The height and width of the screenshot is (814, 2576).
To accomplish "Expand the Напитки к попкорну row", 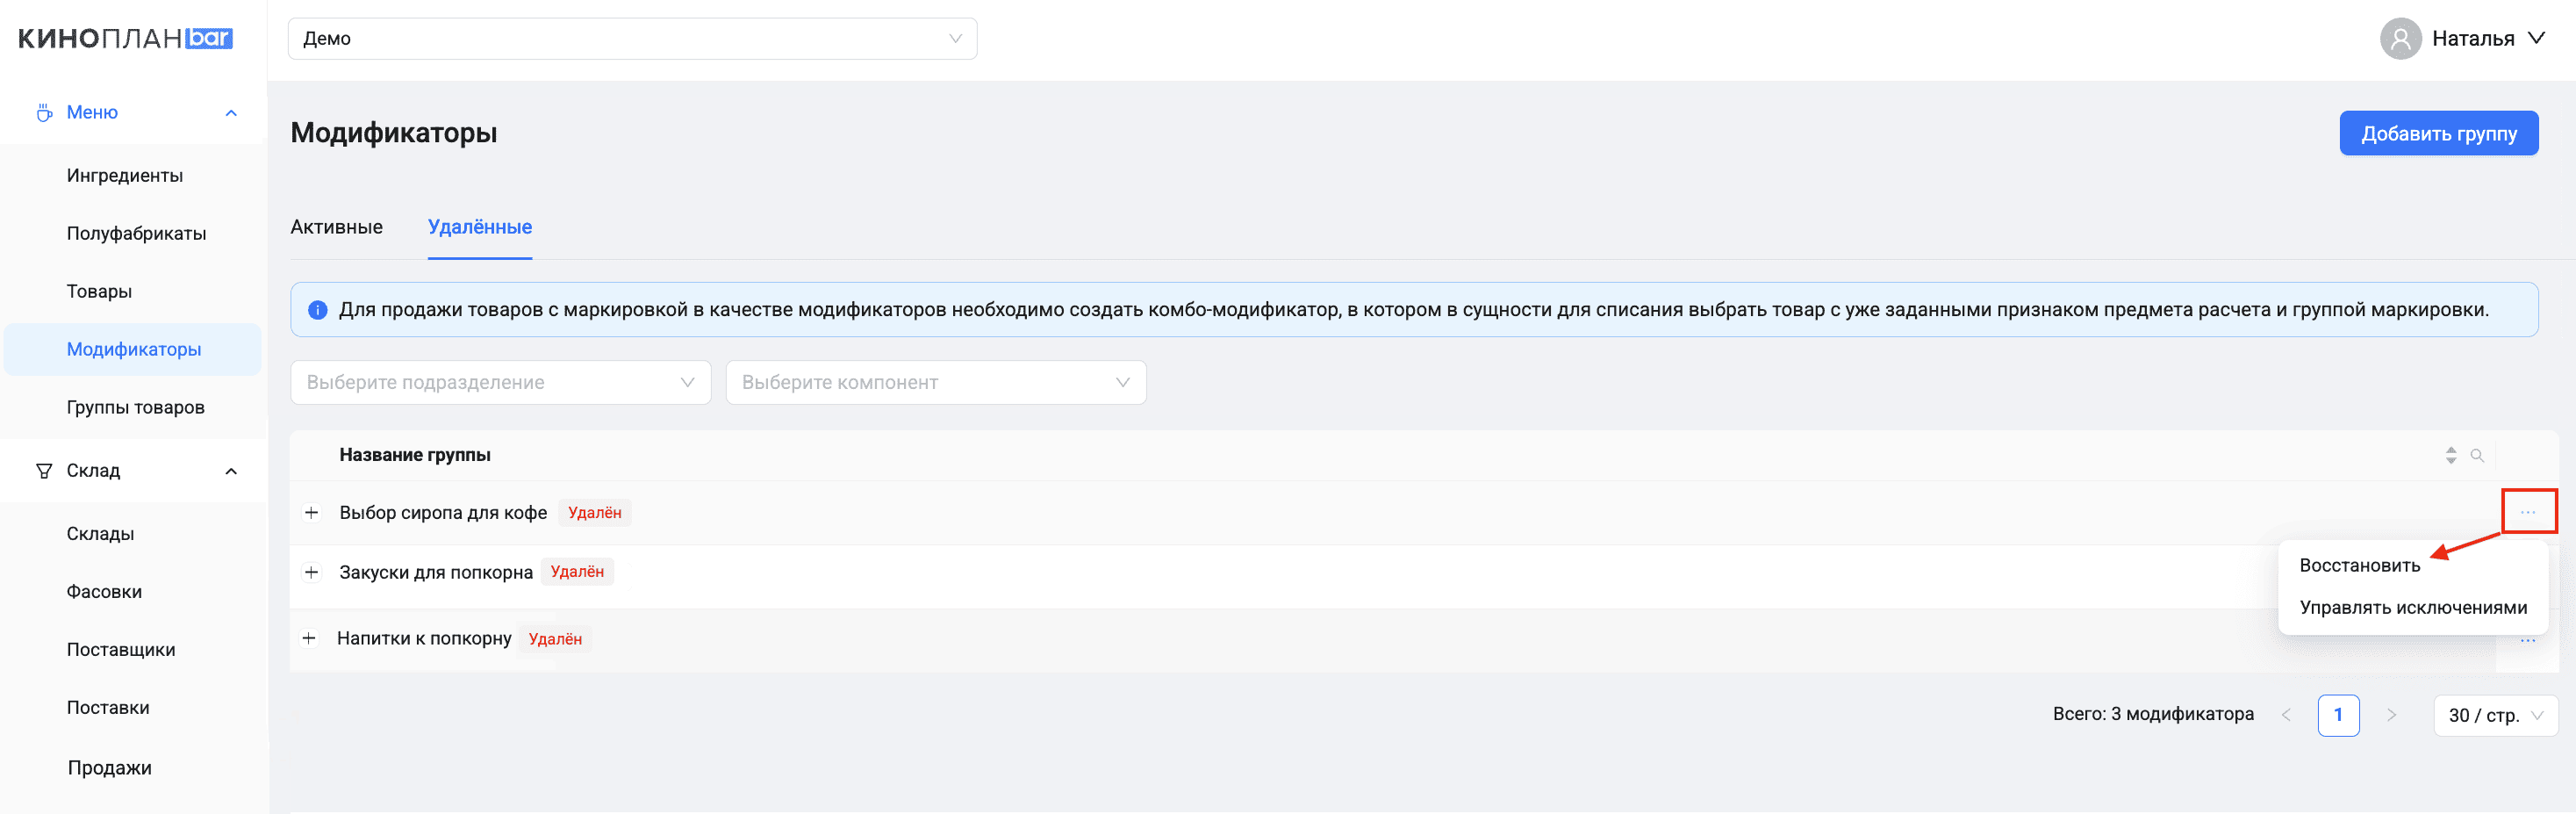I will tap(310, 638).
